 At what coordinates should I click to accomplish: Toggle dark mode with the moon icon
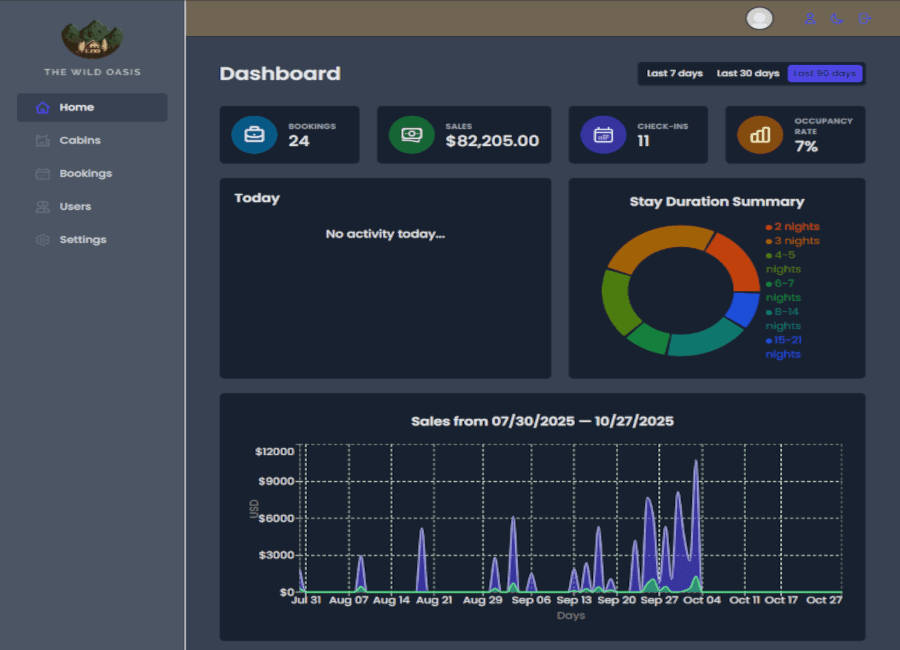[838, 18]
